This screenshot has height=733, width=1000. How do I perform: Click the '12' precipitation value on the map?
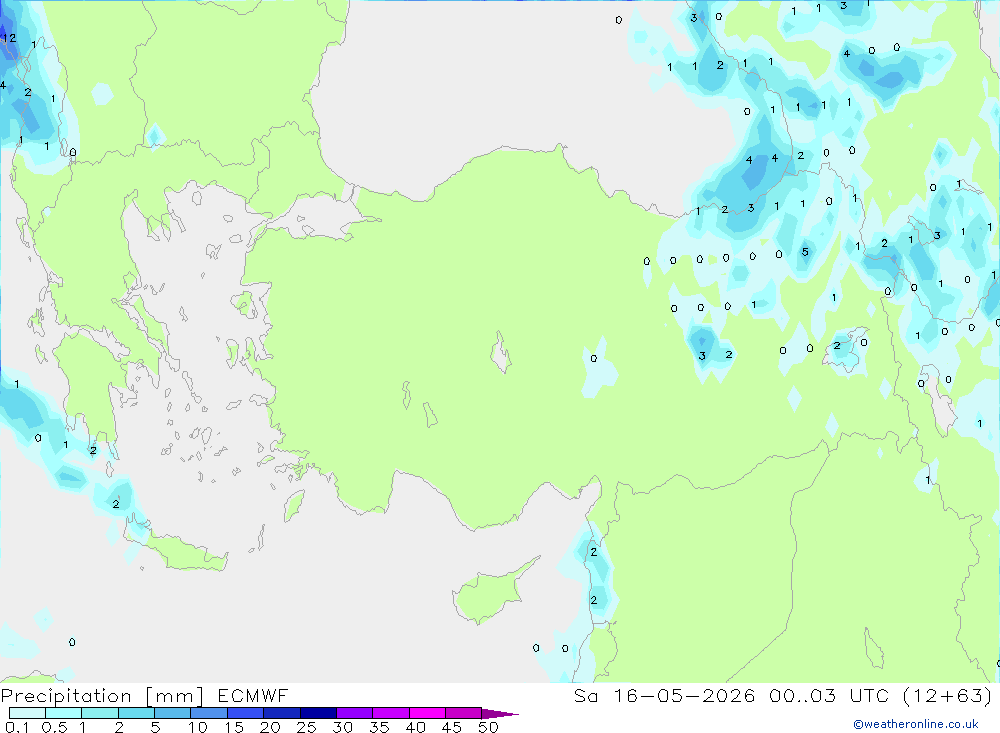(9, 38)
